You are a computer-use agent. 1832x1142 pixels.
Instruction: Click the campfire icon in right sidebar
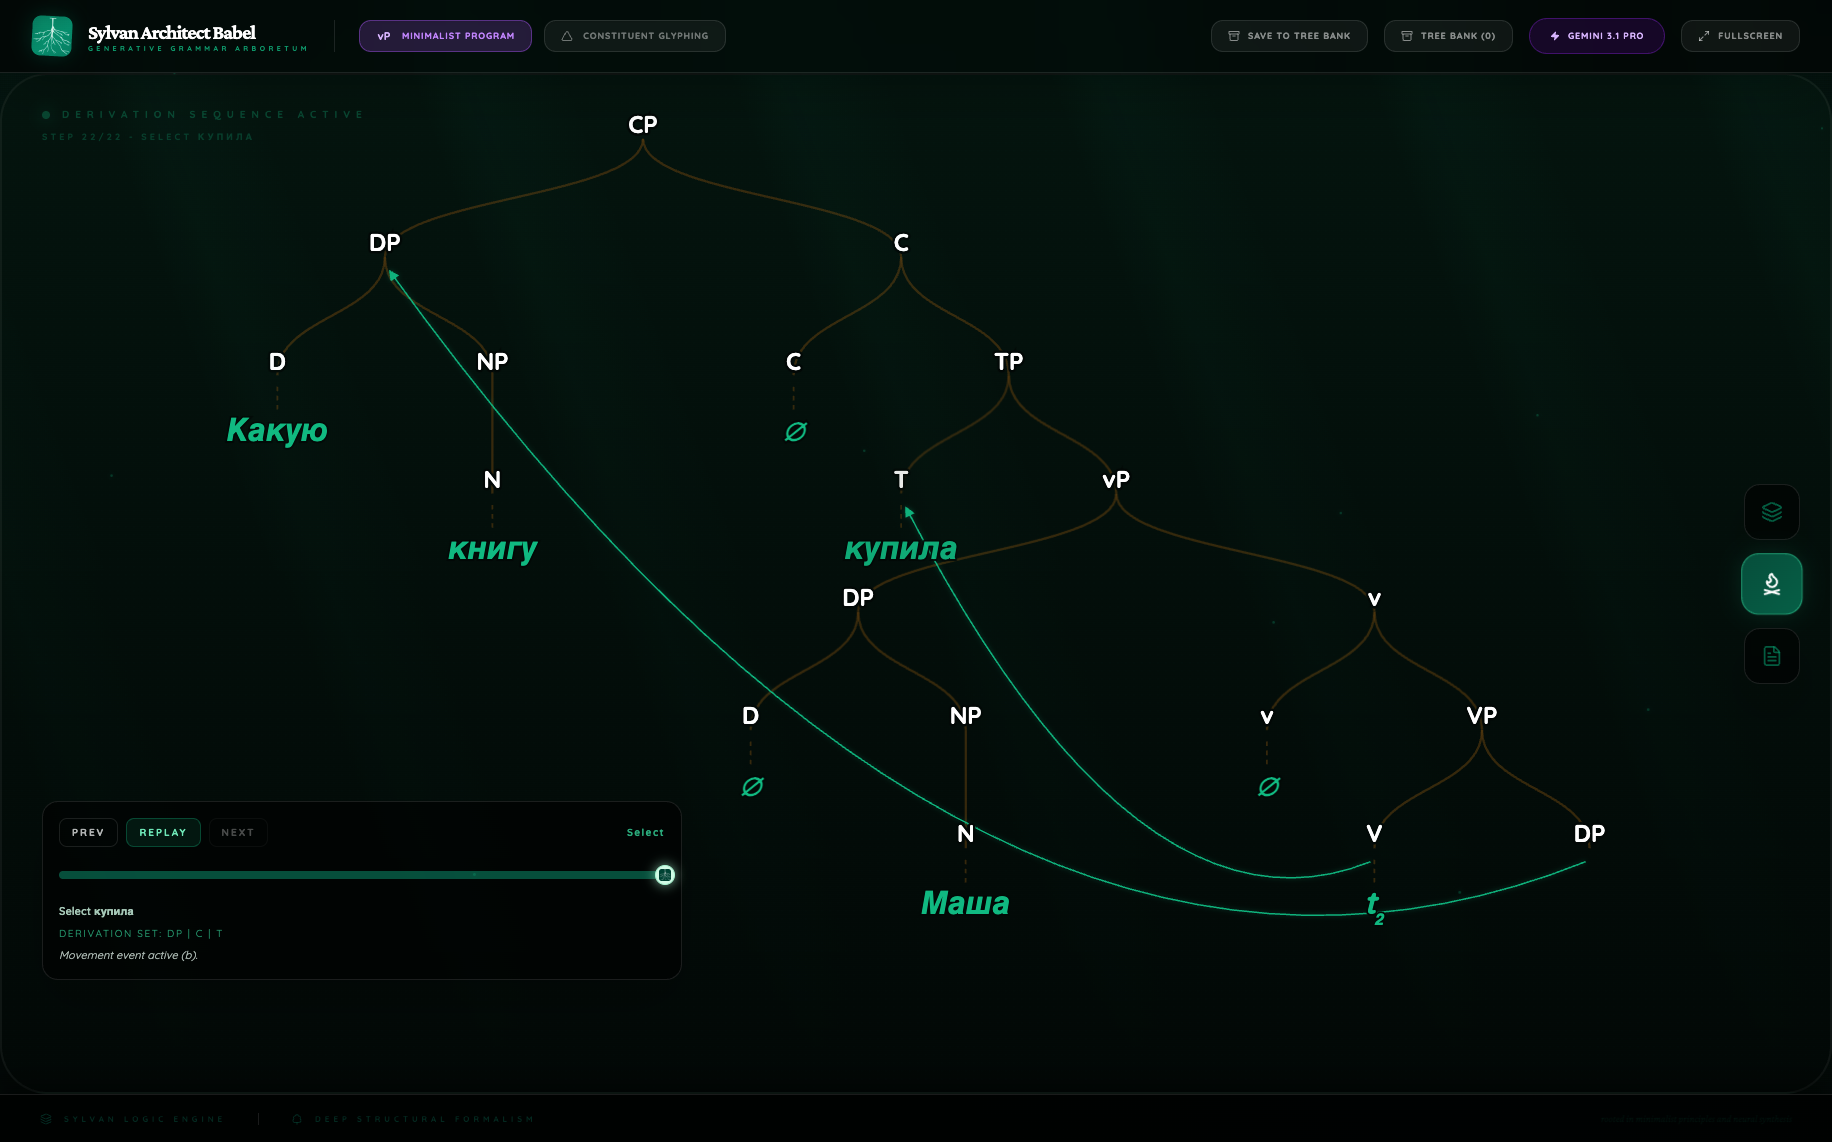pos(1771,584)
